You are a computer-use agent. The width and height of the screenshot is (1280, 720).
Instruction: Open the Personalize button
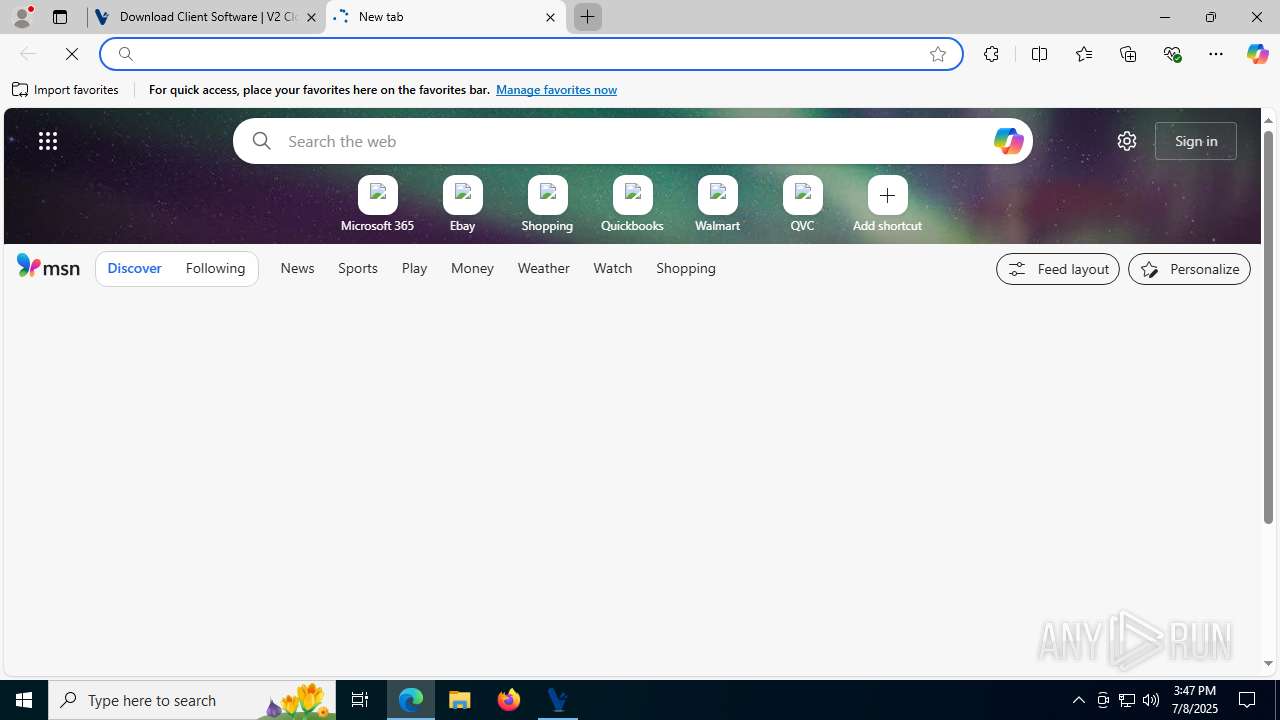[1189, 269]
